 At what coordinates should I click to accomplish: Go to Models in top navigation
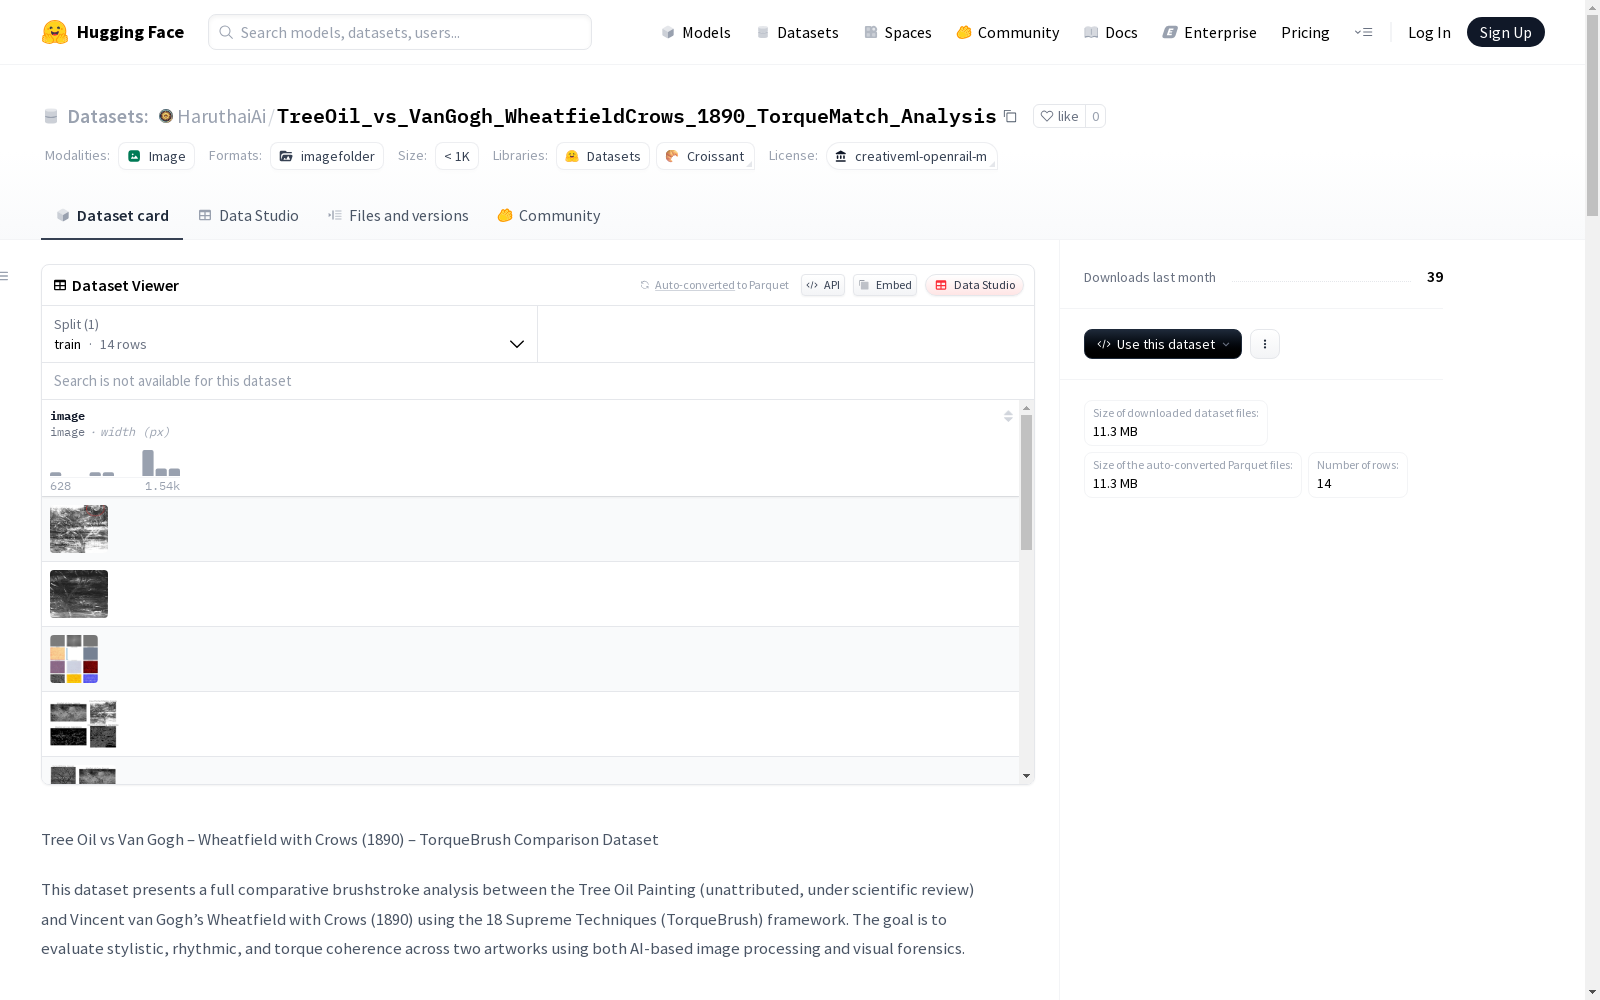[x=696, y=32]
